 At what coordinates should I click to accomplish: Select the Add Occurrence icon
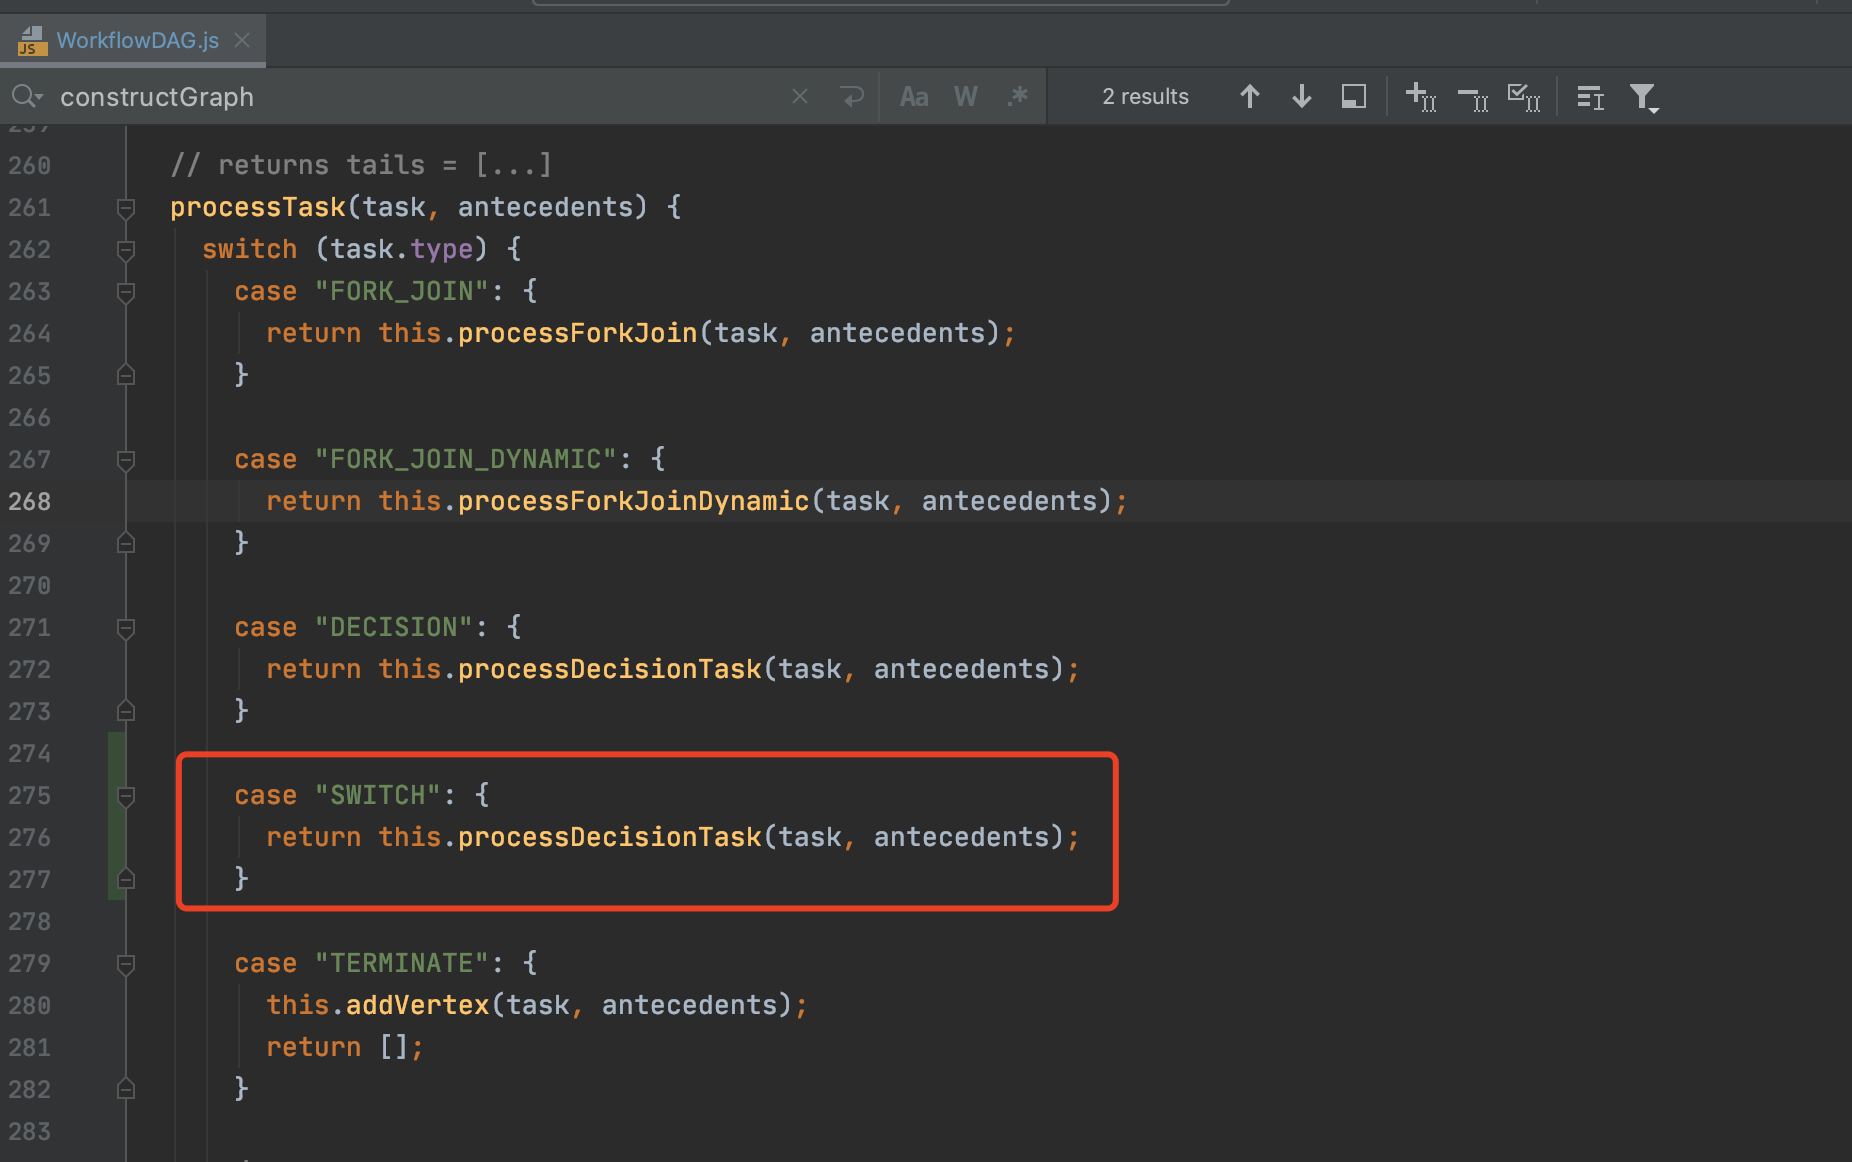tap(1420, 97)
